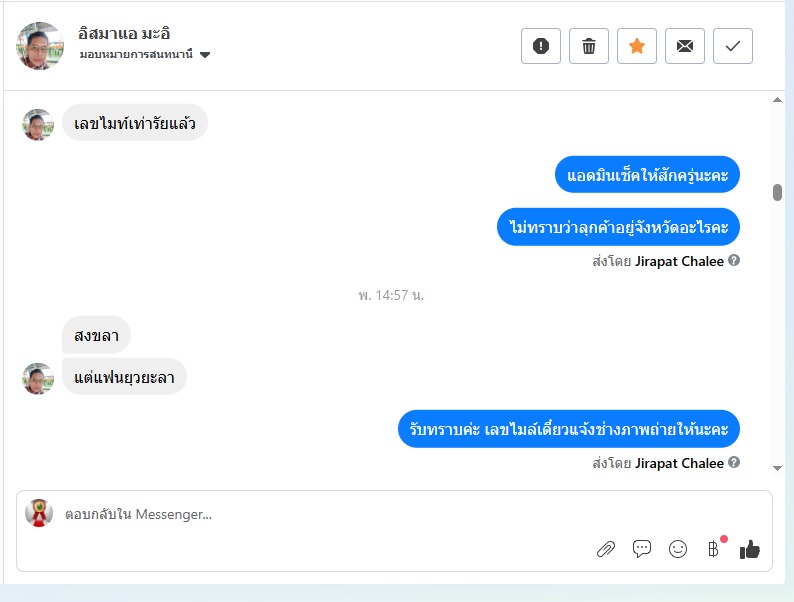Open the assign conversation dropdown arrow
This screenshot has height=602, width=794.
(x=205, y=55)
